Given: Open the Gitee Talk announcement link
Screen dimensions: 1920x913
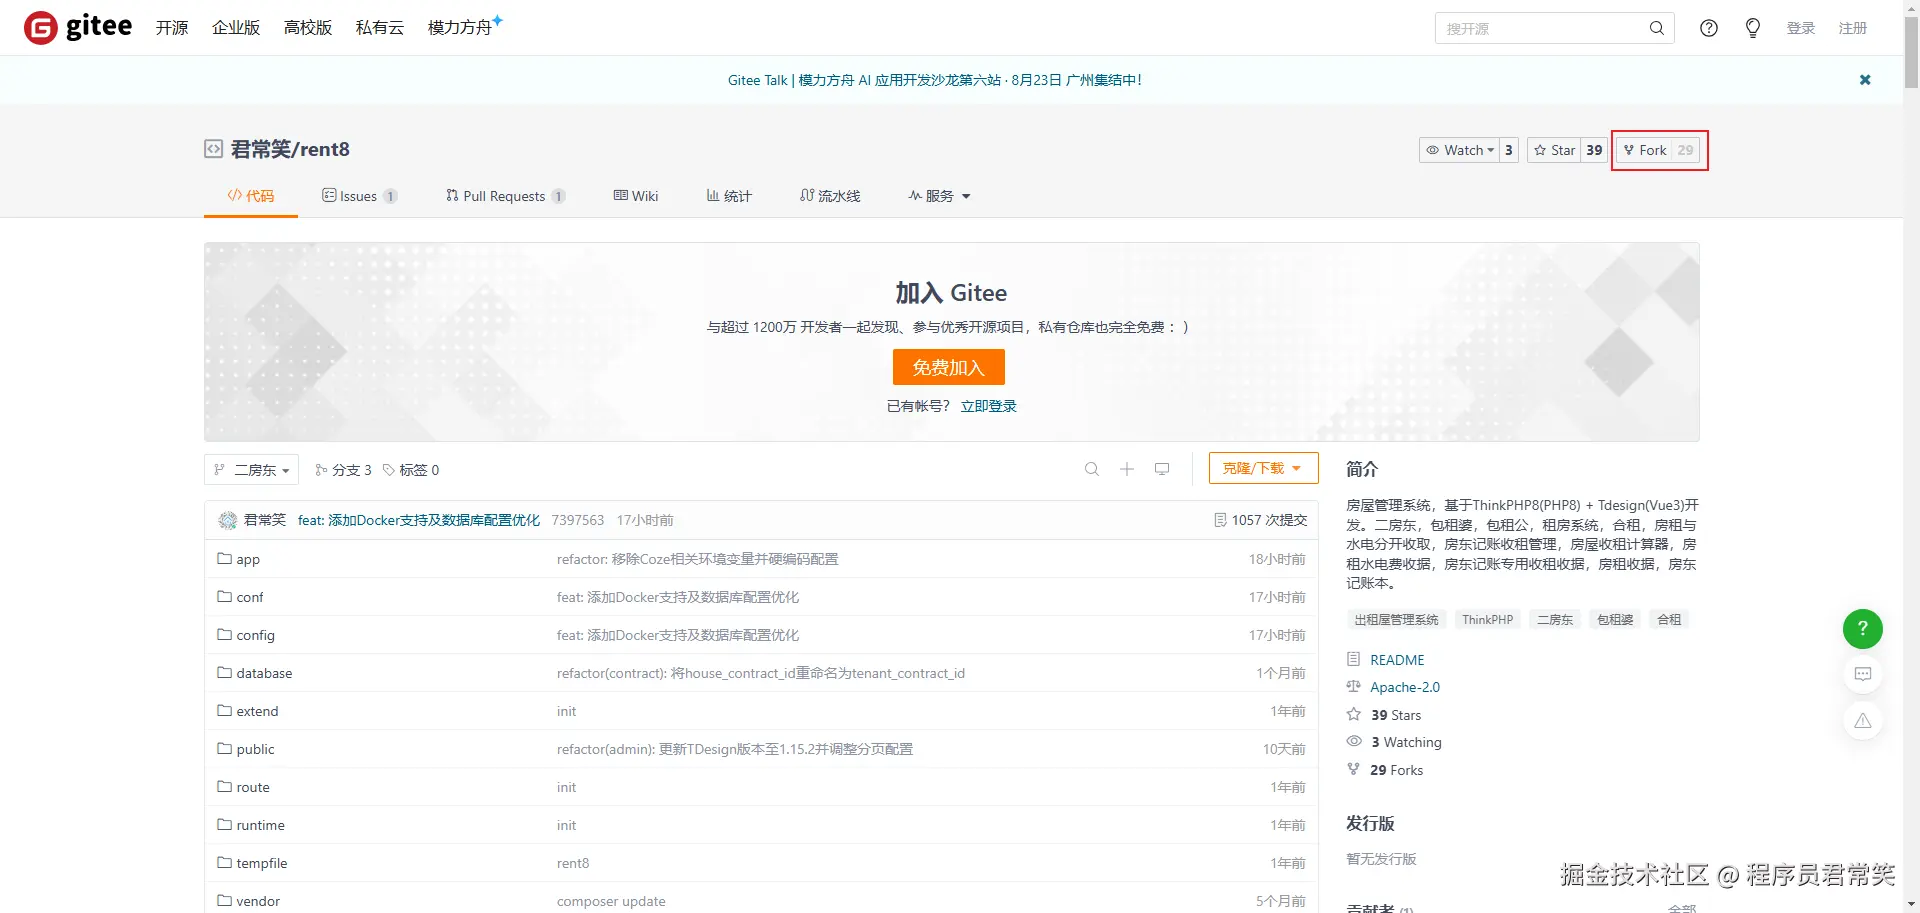Looking at the screenshot, I should tap(935, 80).
